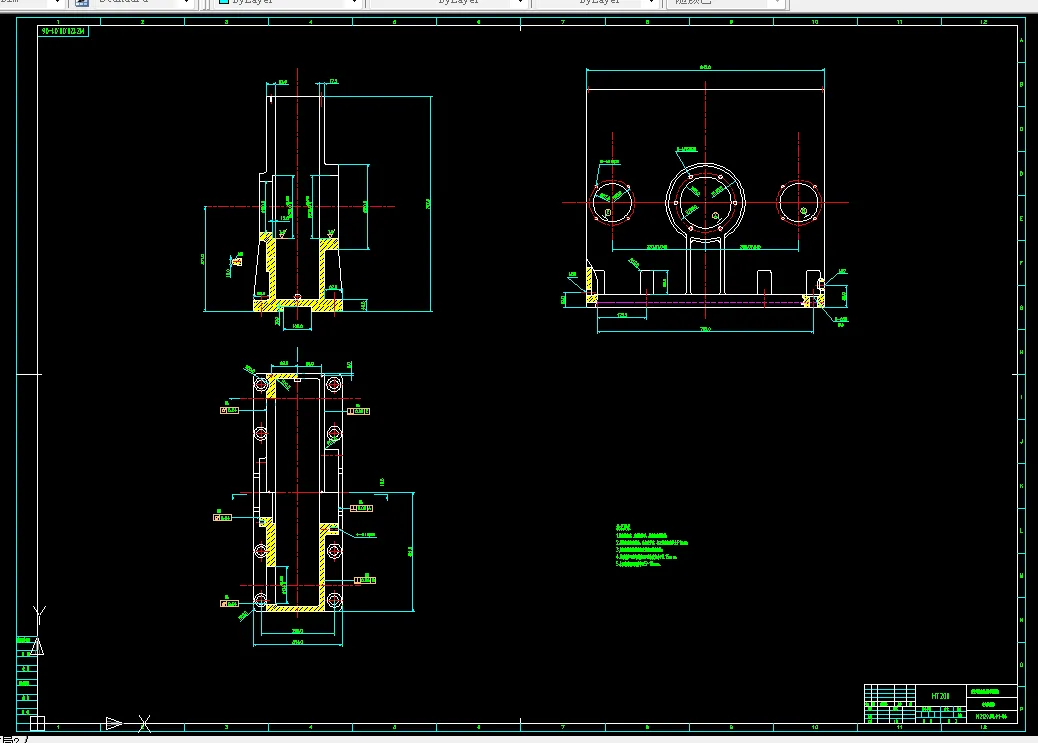Screen dimensions: 1038x743
Task: Open the greyed Chinese plot style dropdown
Action: (726, 3)
